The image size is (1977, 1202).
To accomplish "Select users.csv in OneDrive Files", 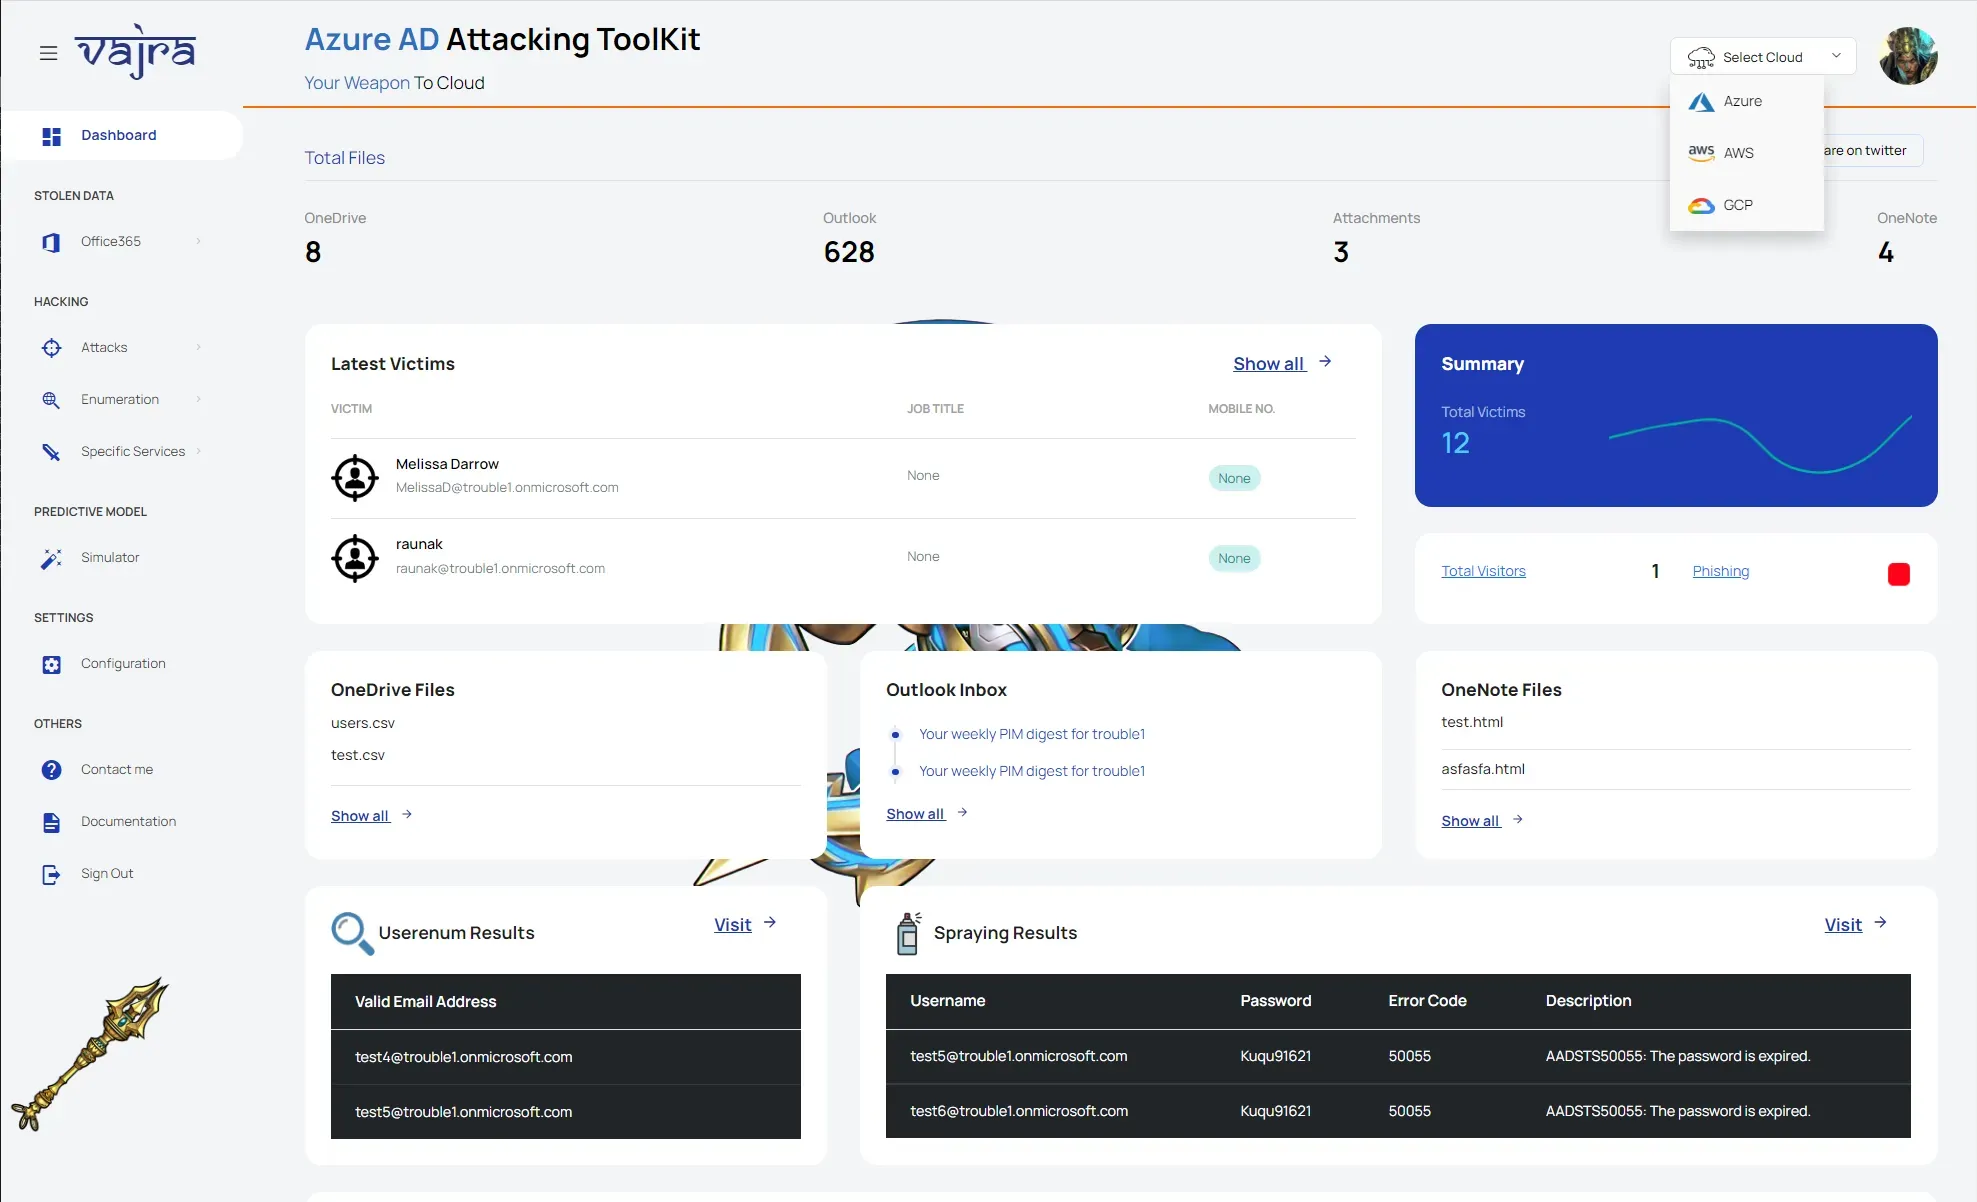I will point(363,723).
